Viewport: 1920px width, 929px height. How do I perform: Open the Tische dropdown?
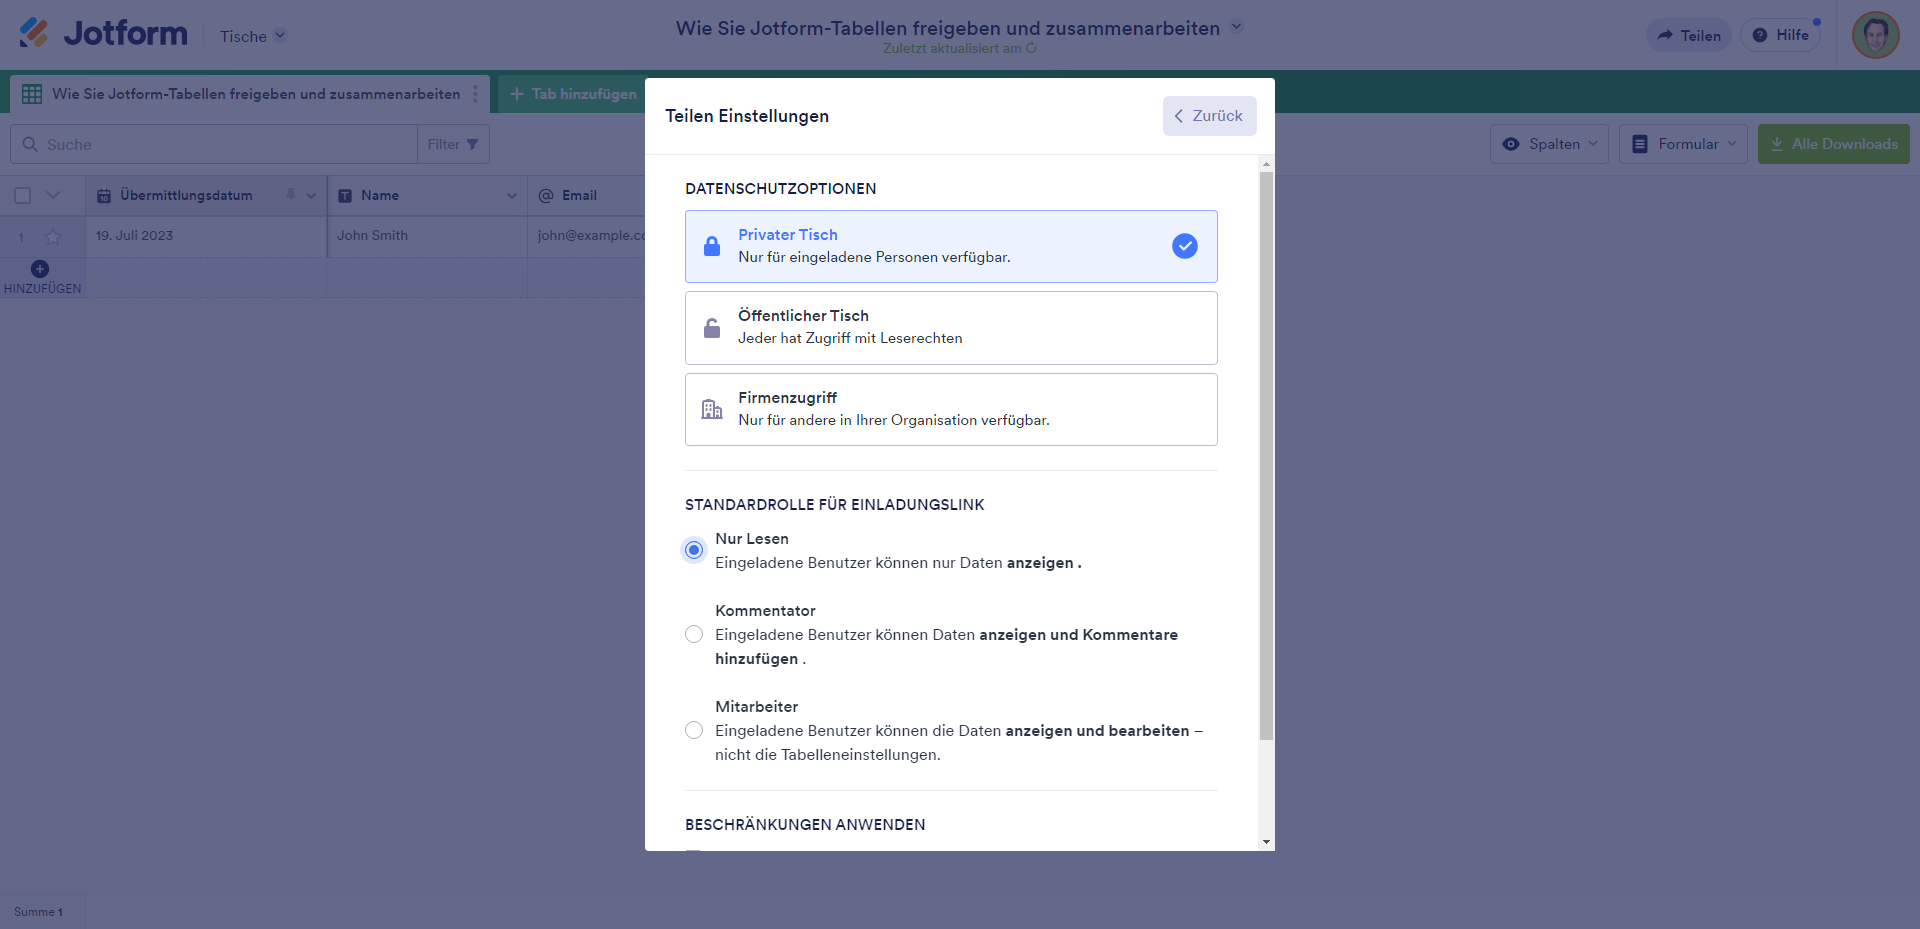click(x=252, y=36)
